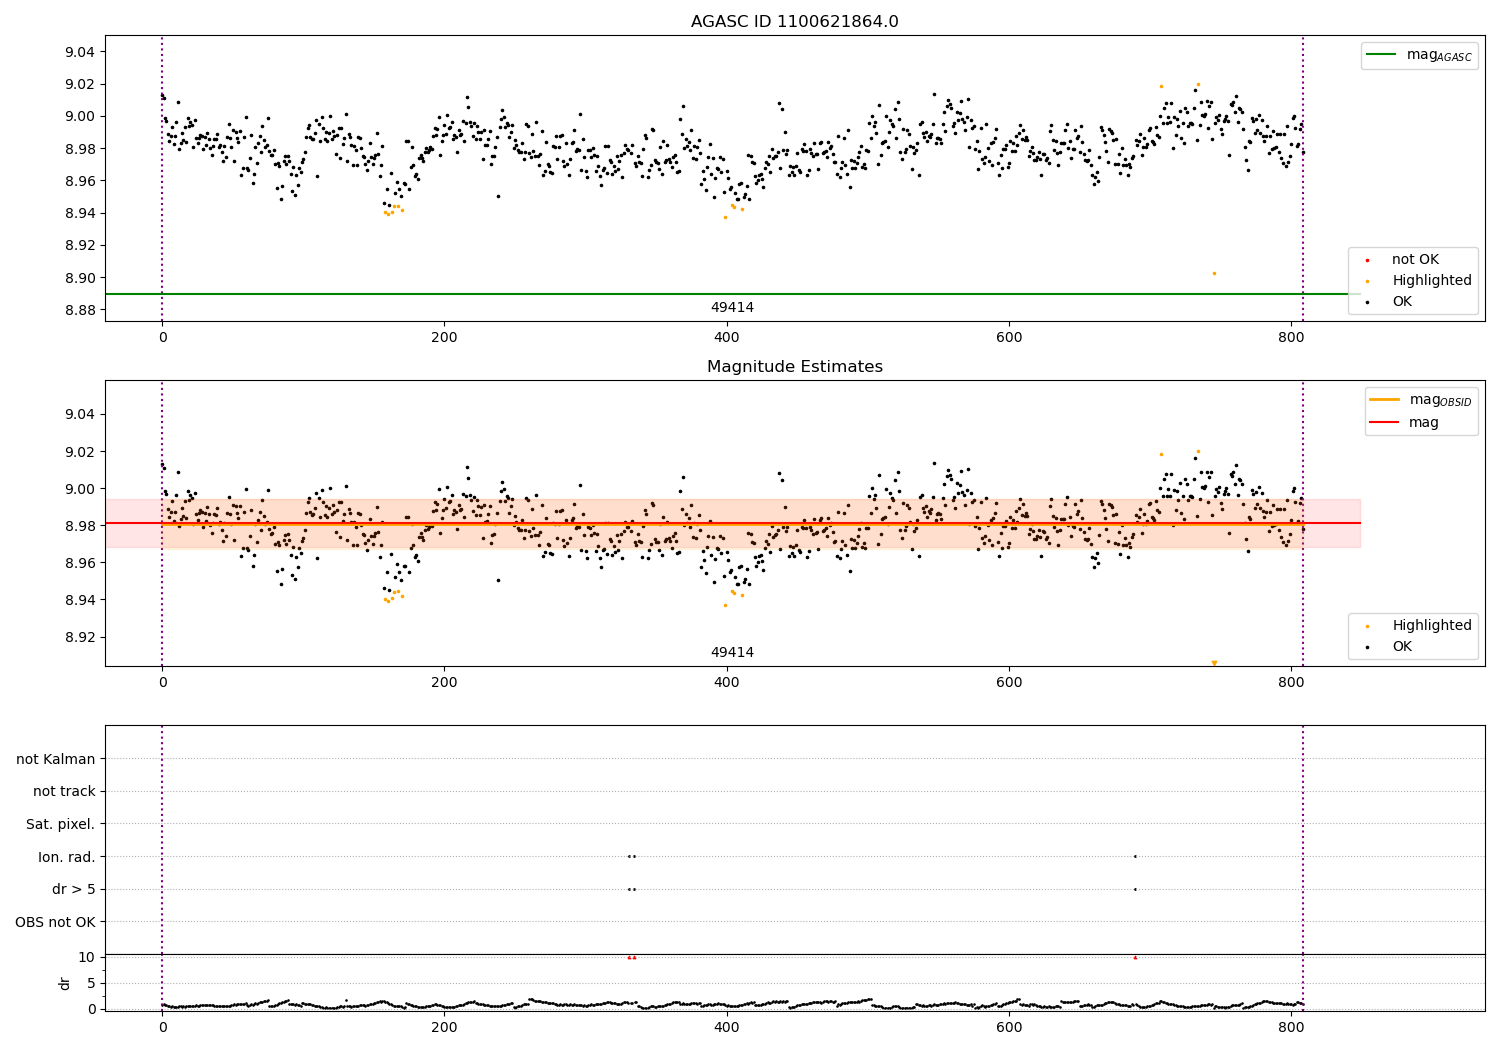Click the '10' tick on dr axis
1500x1050 pixels.
click(87, 957)
